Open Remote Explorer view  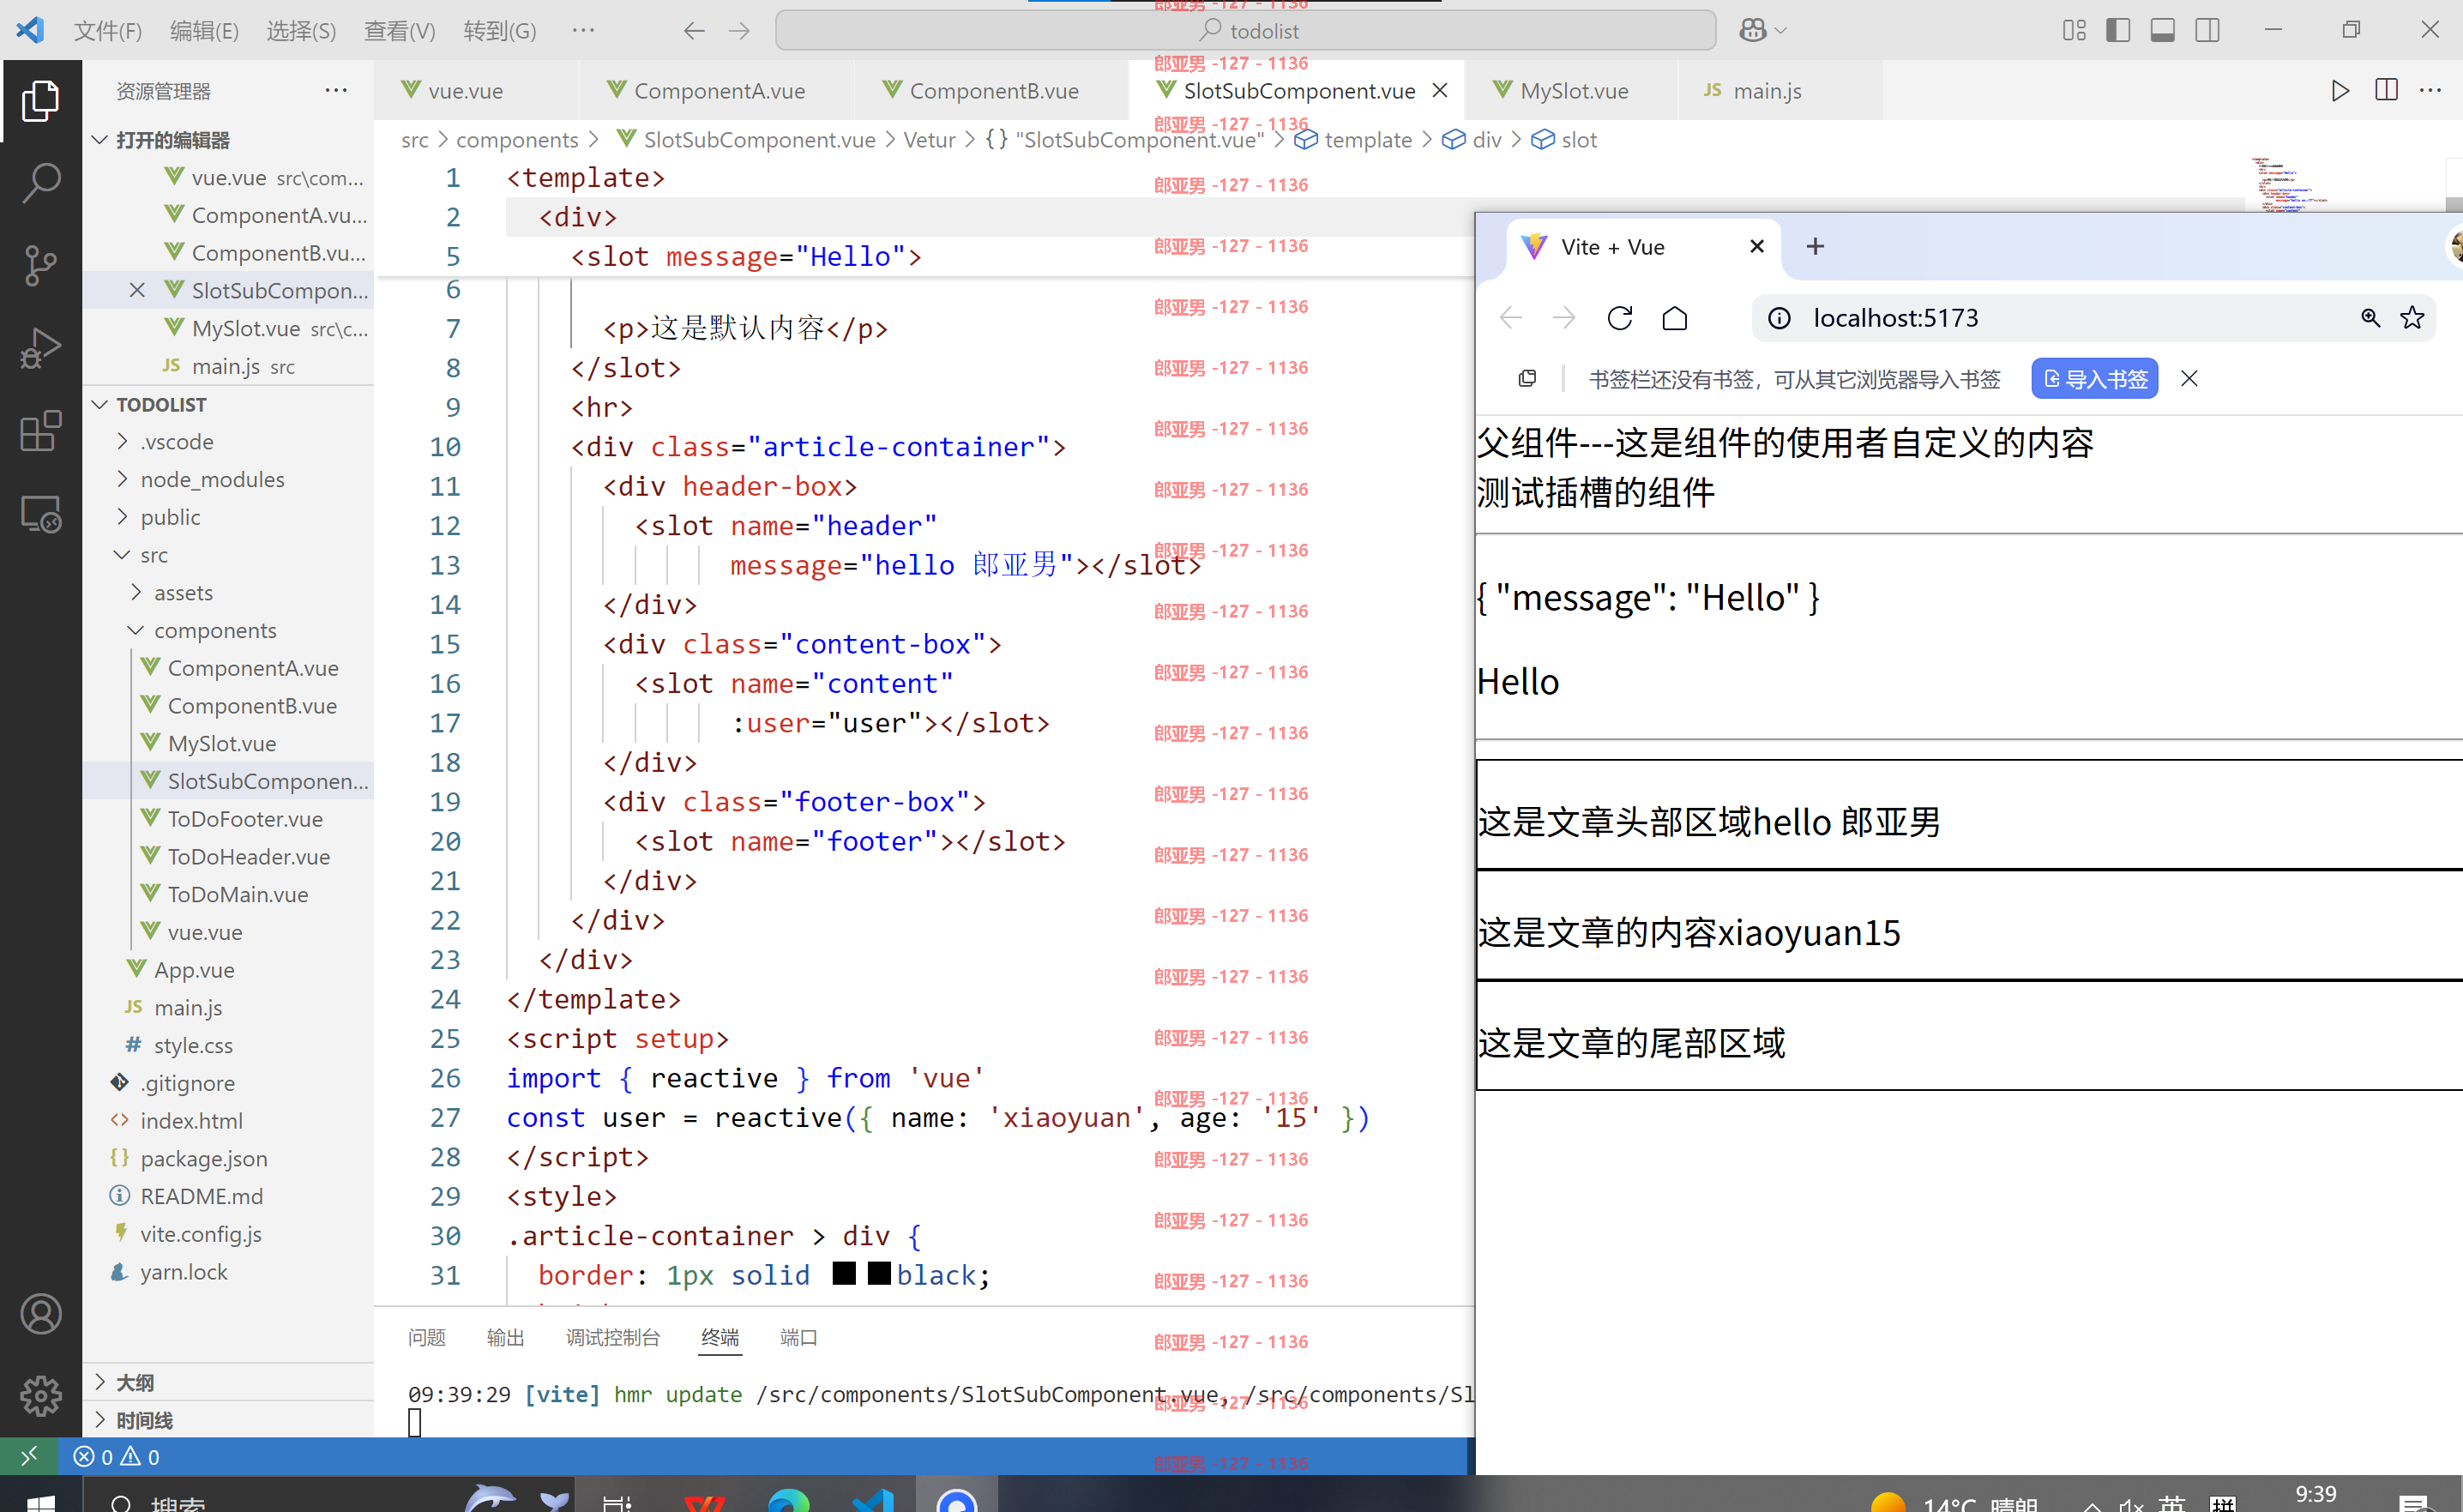(41, 515)
